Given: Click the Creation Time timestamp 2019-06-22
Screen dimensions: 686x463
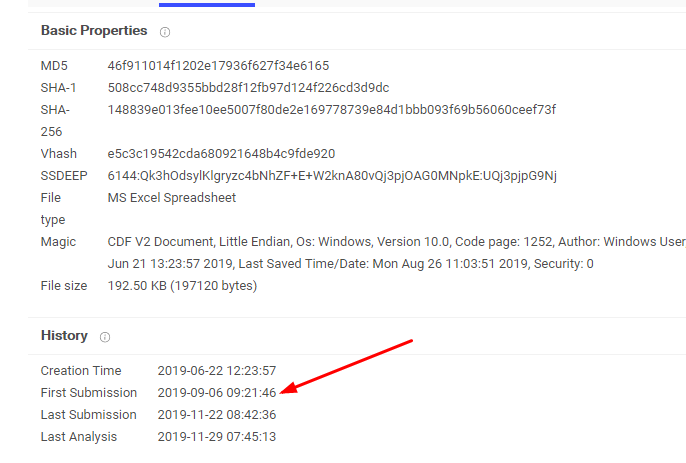Looking at the screenshot, I should tap(216, 371).
